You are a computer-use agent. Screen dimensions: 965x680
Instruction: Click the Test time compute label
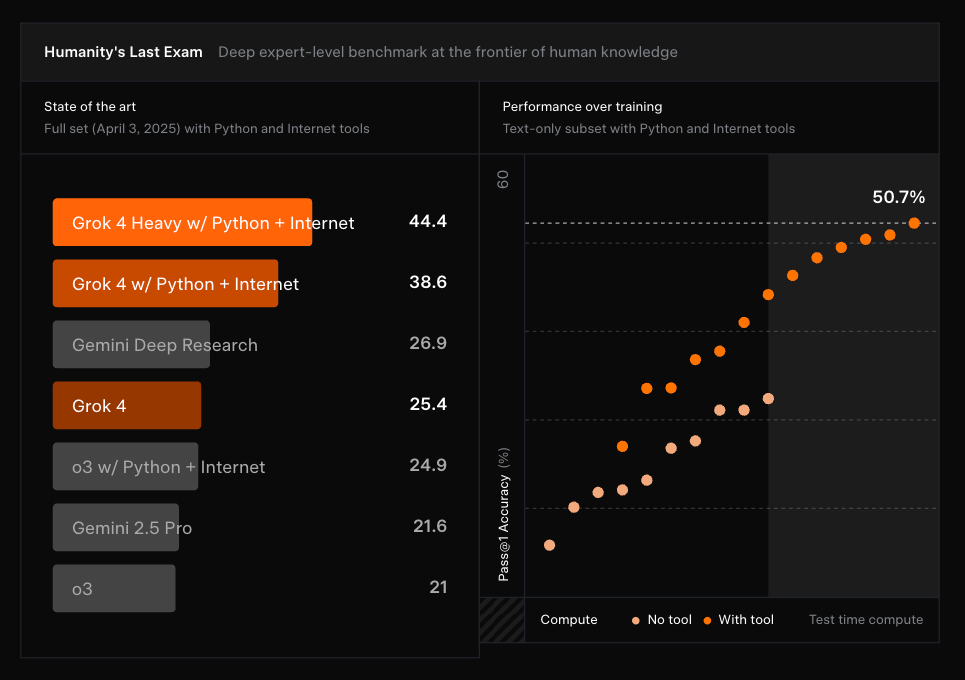click(865, 620)
